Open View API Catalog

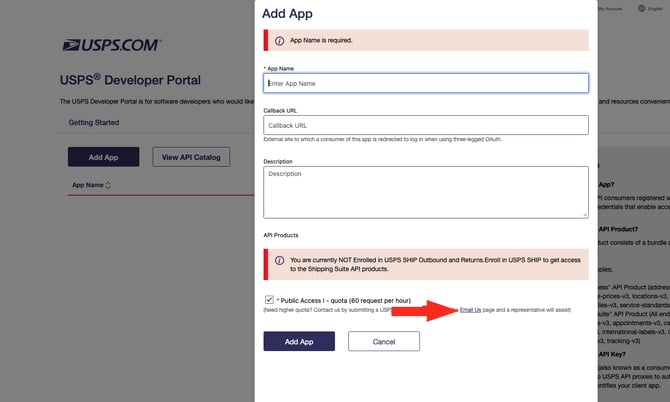[192, 157]
